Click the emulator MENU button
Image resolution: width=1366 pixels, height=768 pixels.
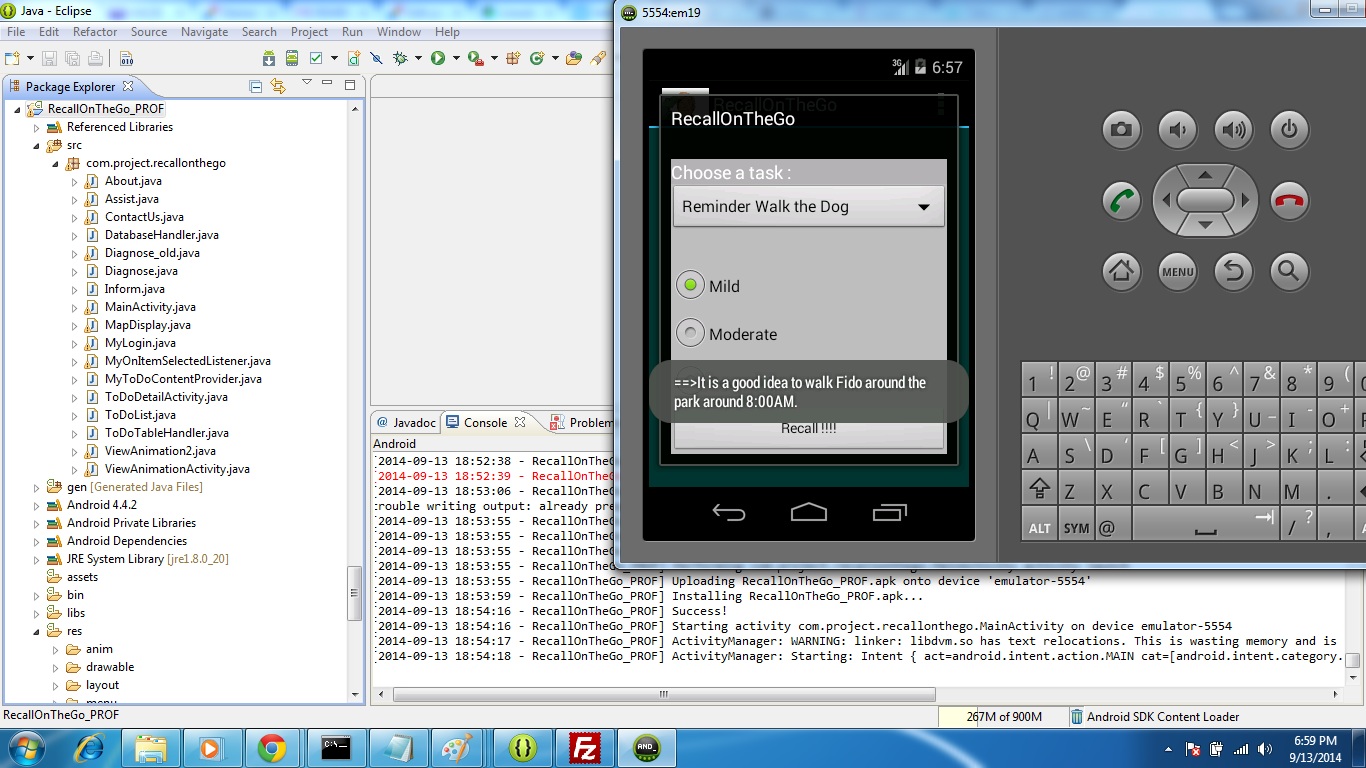pyautogui.click(x=1178, y=270)
